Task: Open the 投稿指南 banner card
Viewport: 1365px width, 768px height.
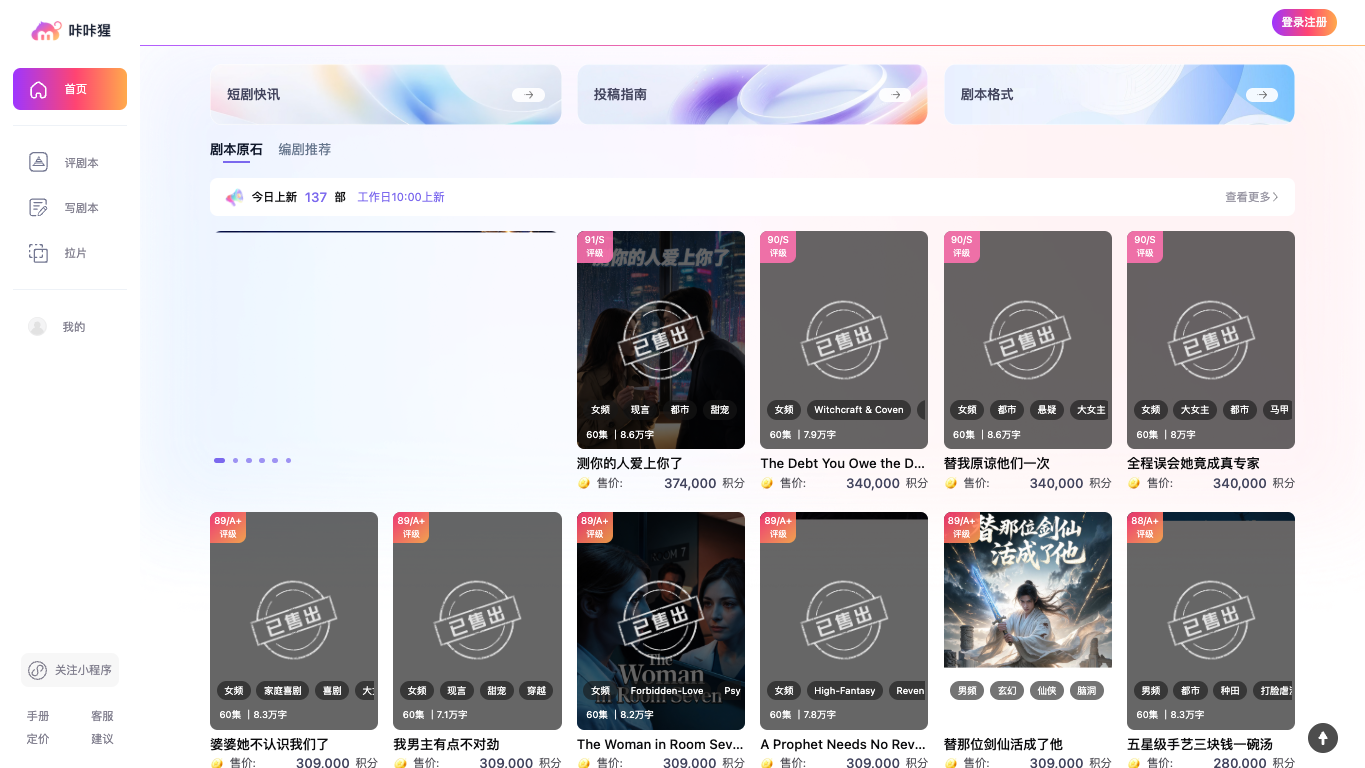Action: pyautogui.click(x=753, y=94)
